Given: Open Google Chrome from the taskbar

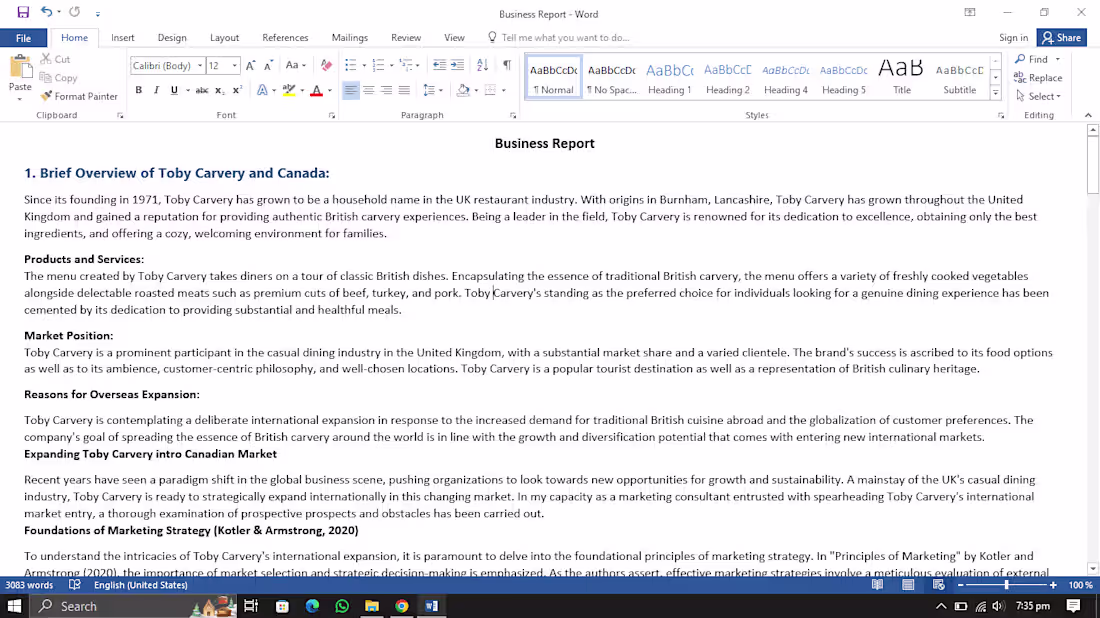Looking at the screenshot, I should 402,605.
